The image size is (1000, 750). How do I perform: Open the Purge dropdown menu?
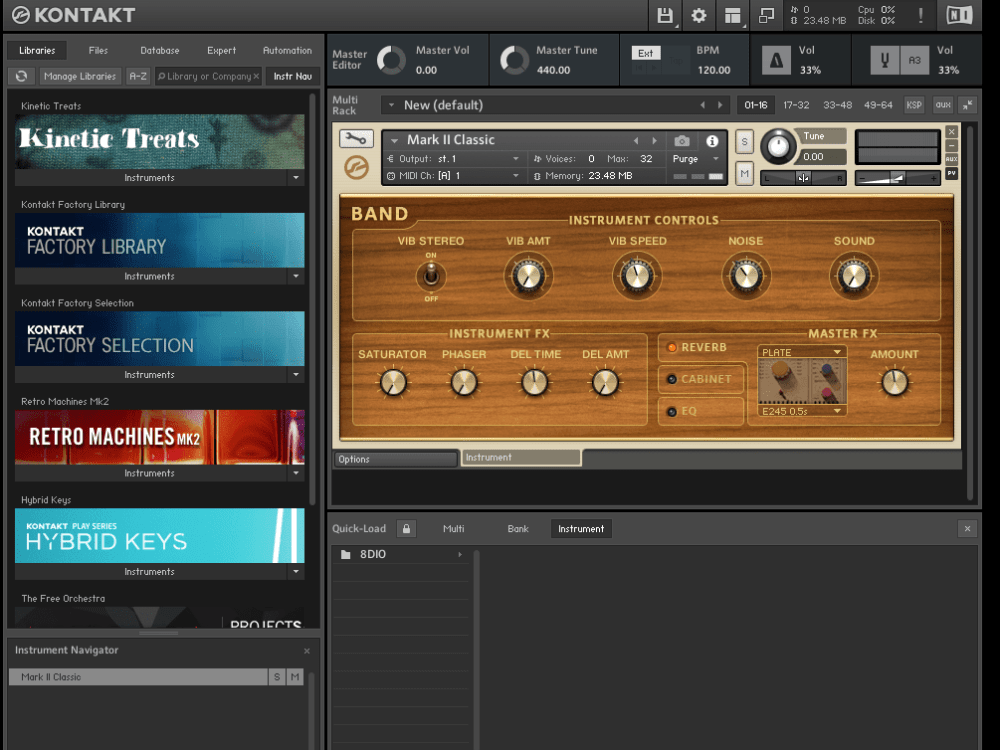(696, 159)
